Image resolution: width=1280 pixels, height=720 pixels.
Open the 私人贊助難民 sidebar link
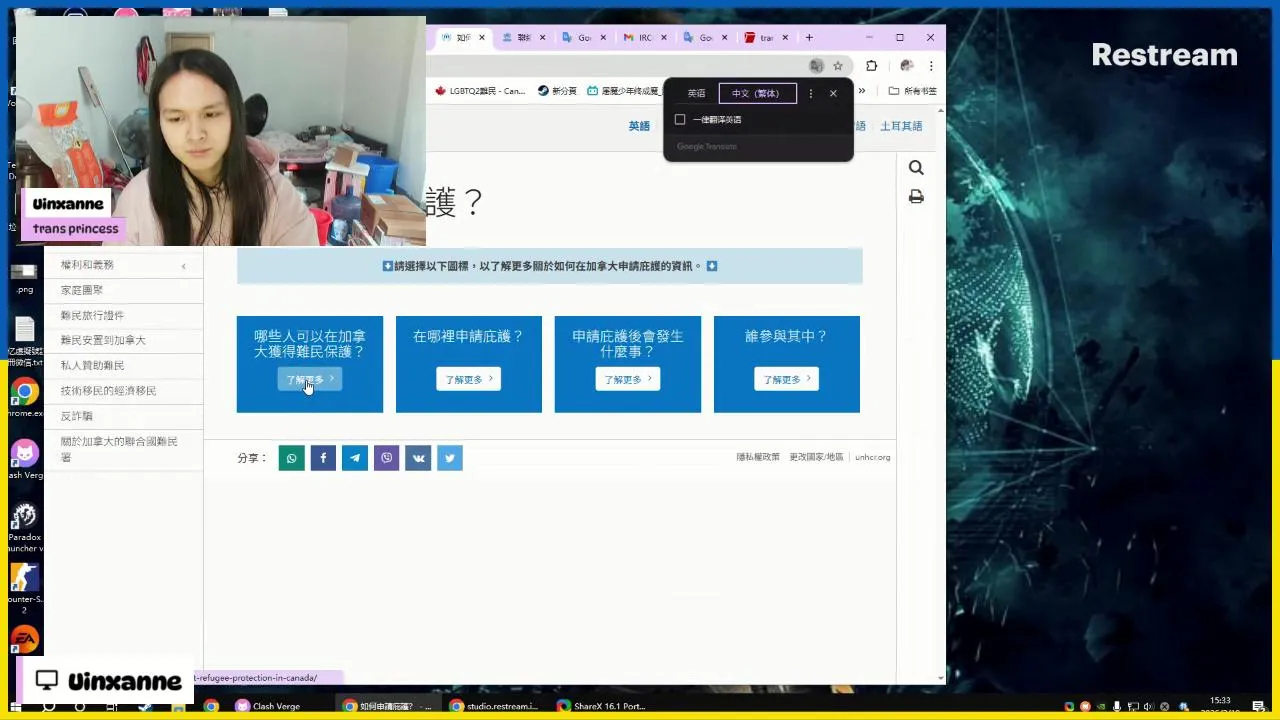[x=92, y=365]
